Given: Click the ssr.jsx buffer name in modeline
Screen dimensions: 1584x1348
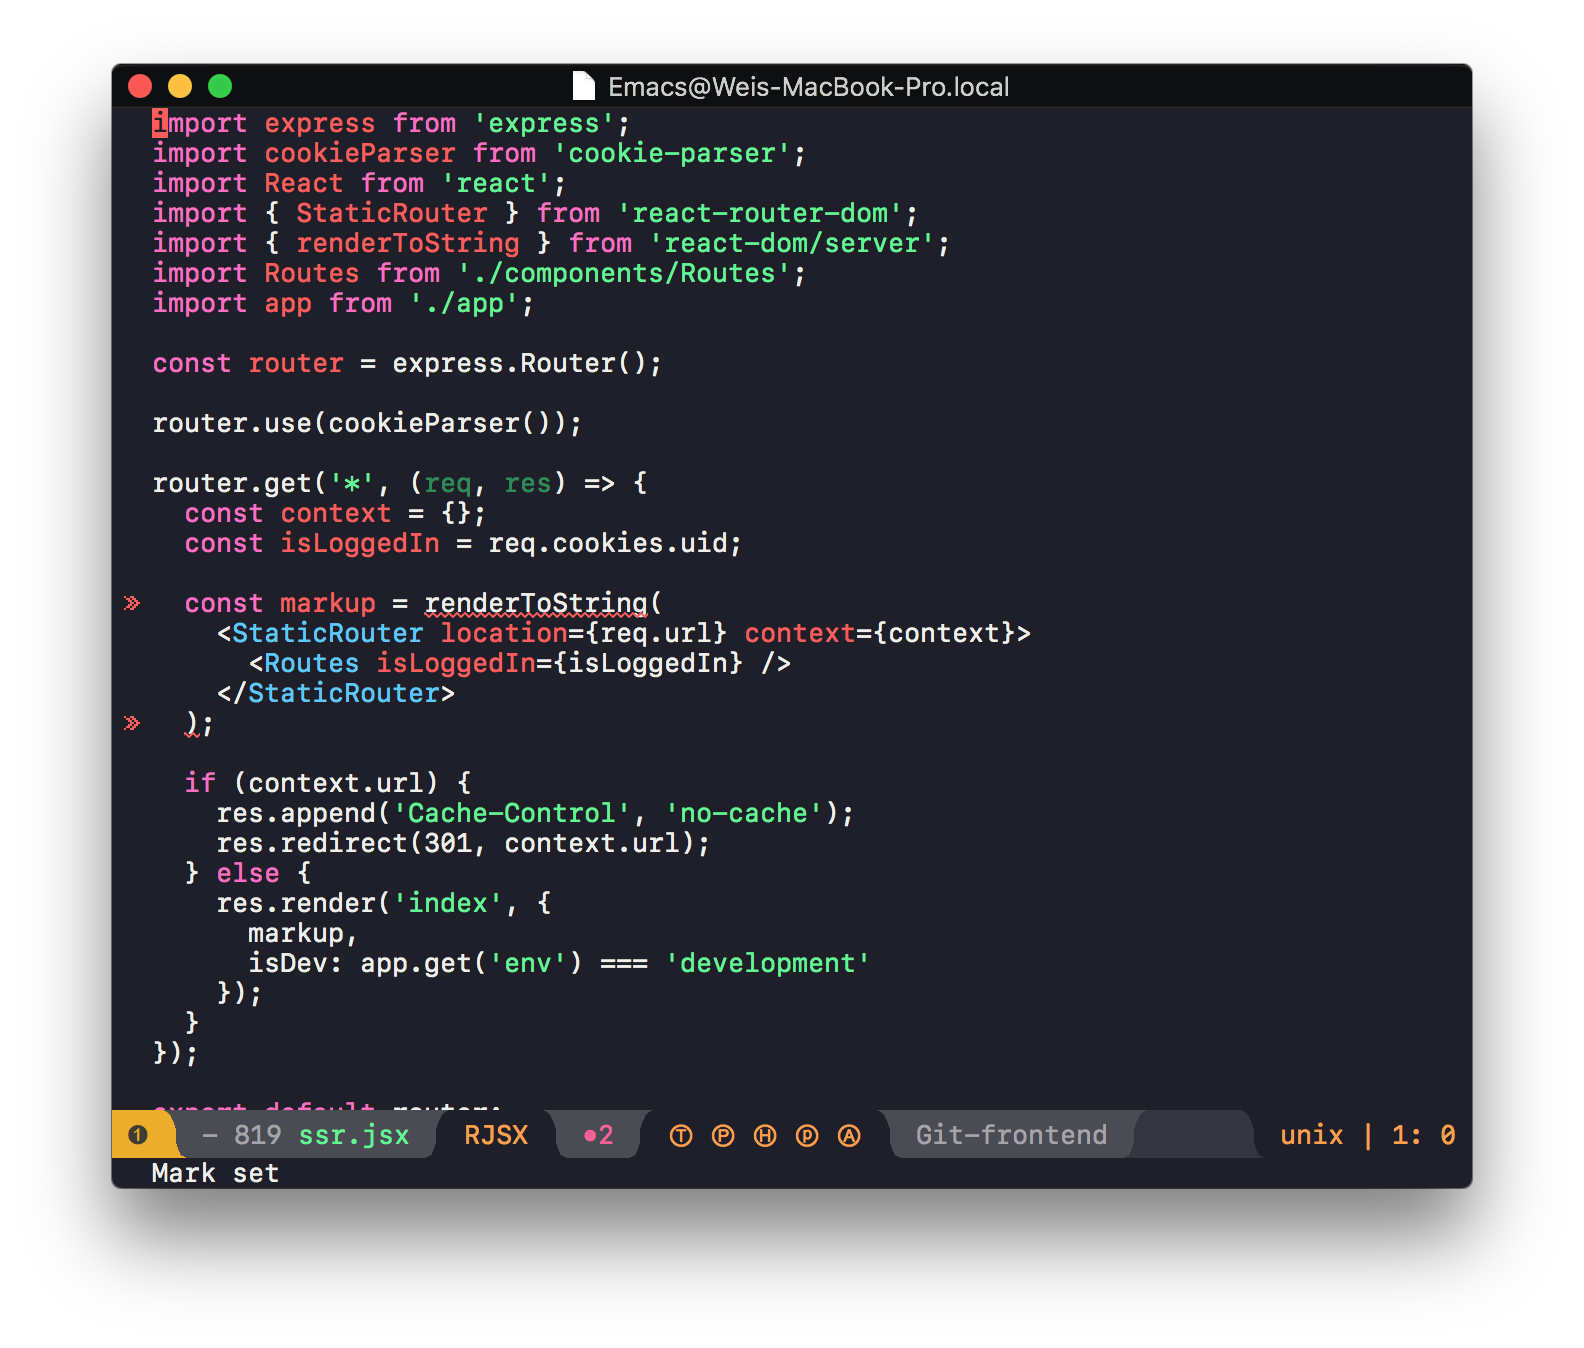Looking at the screenshot, I should [x=354, y=1135].
